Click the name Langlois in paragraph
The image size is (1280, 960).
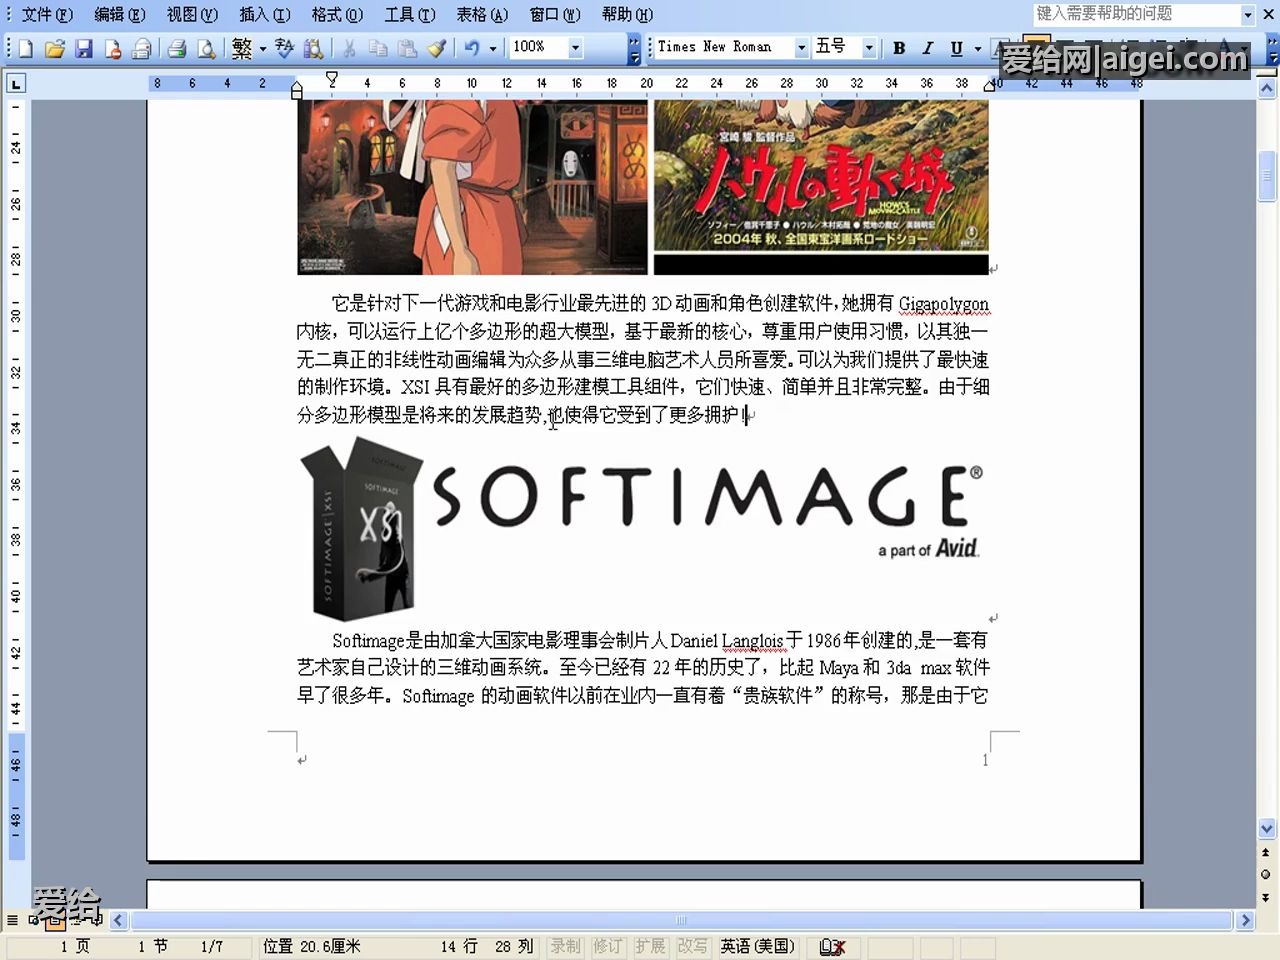click(x=752, y=641)
